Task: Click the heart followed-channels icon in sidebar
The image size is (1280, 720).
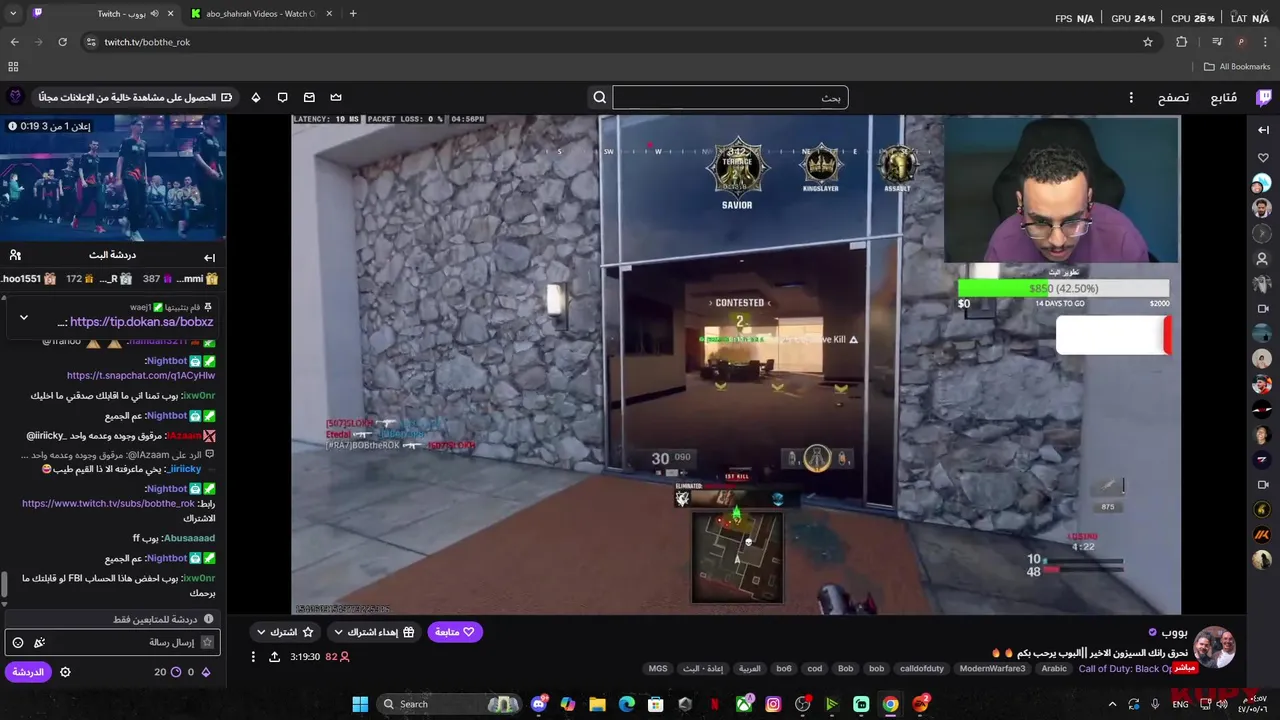Action: 1263,158
